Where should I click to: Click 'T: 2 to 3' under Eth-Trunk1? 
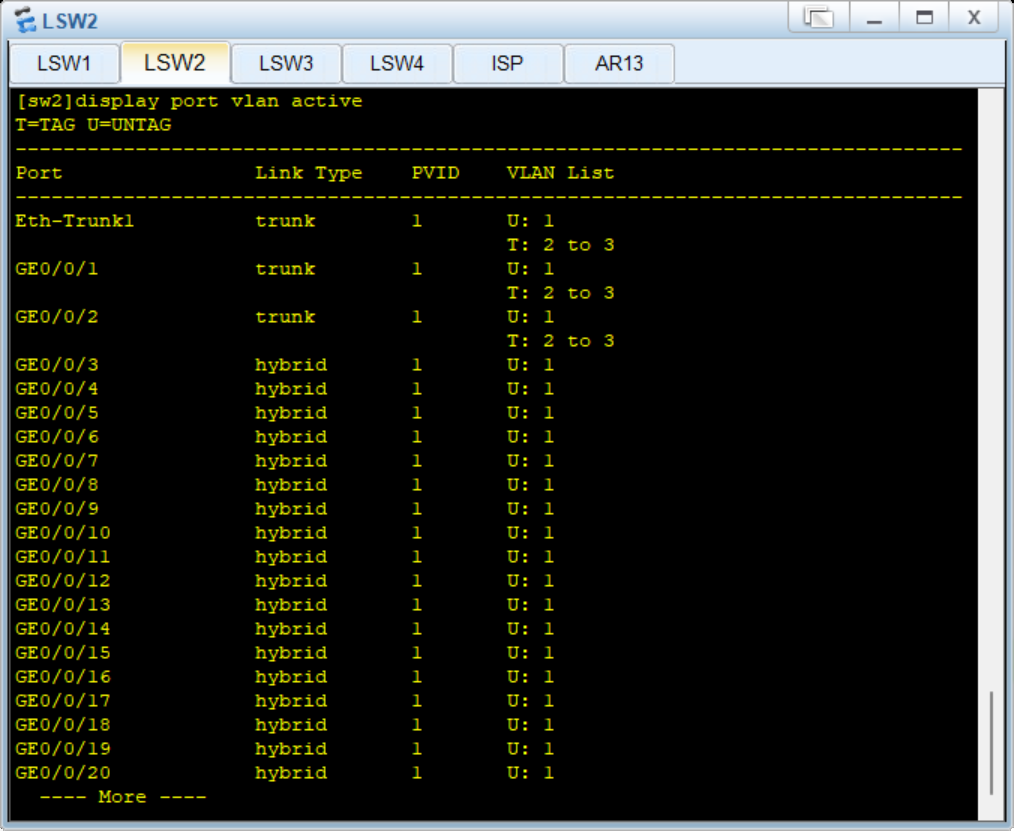point(560,245)
